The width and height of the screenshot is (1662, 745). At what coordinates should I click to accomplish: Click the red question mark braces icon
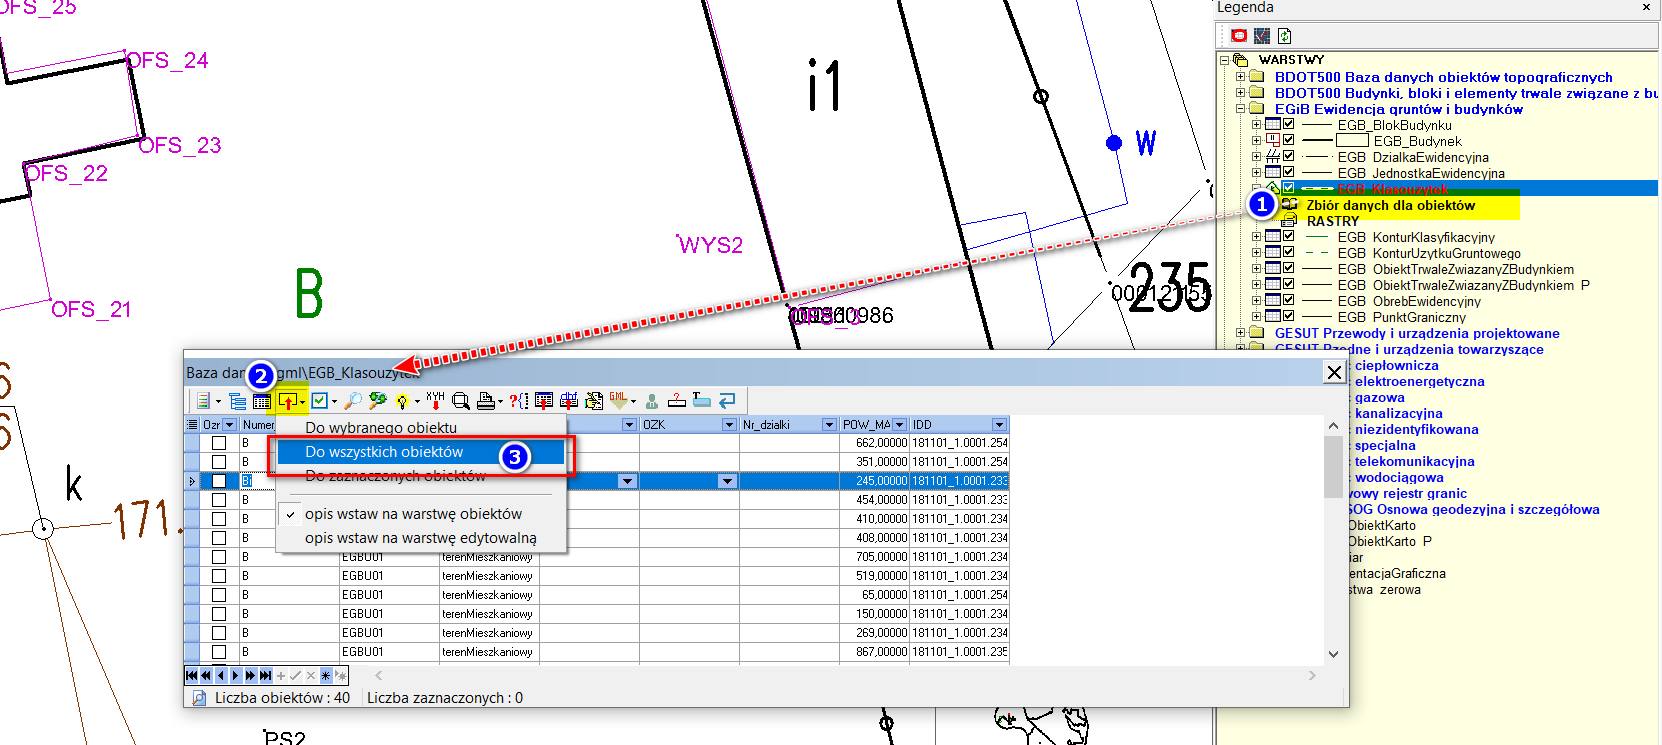518,401
